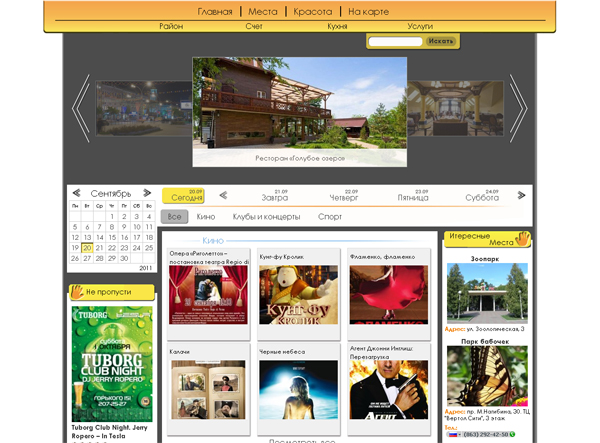
Task: Filter events by Кино
Action: coord(206,217)
